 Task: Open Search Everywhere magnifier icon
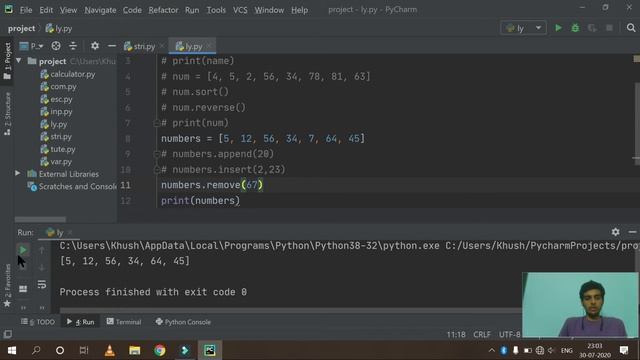coord(631,28)
